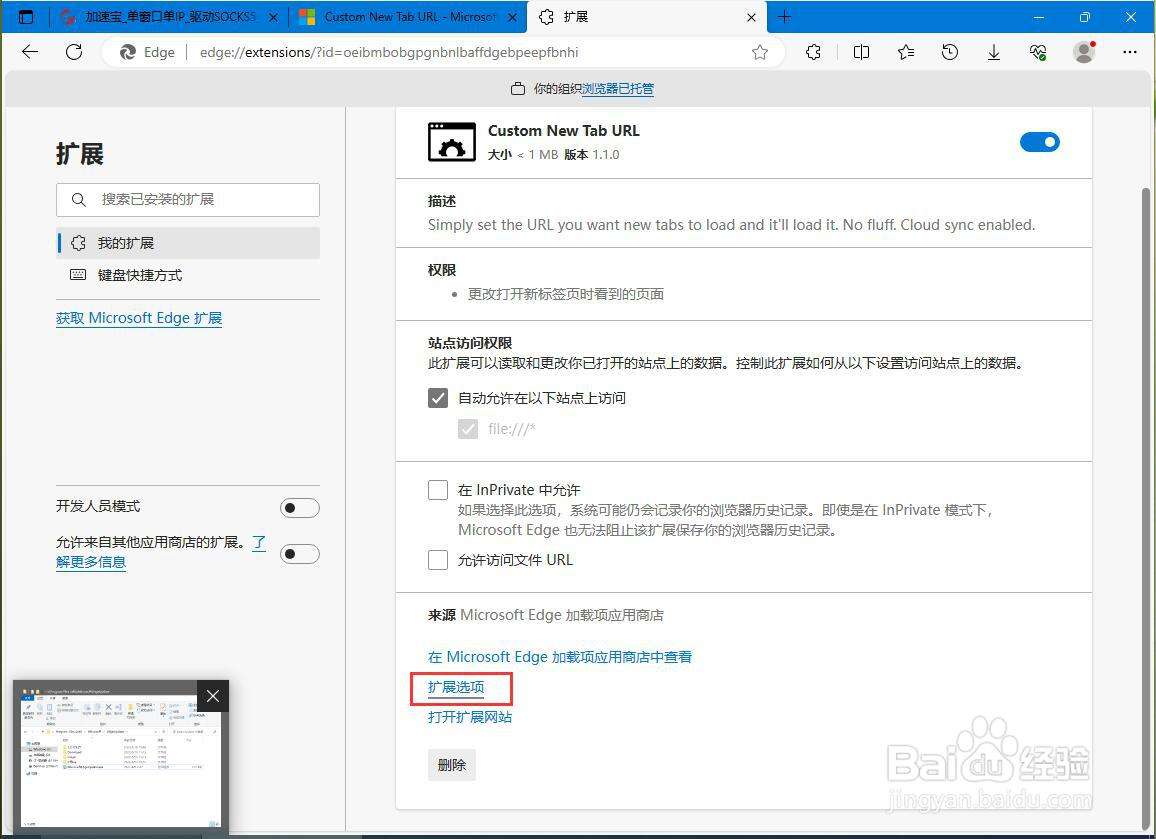This screenshot has height=839, width=1156.
Task: Open a new tab with plus button
Action: coord(784,16)
